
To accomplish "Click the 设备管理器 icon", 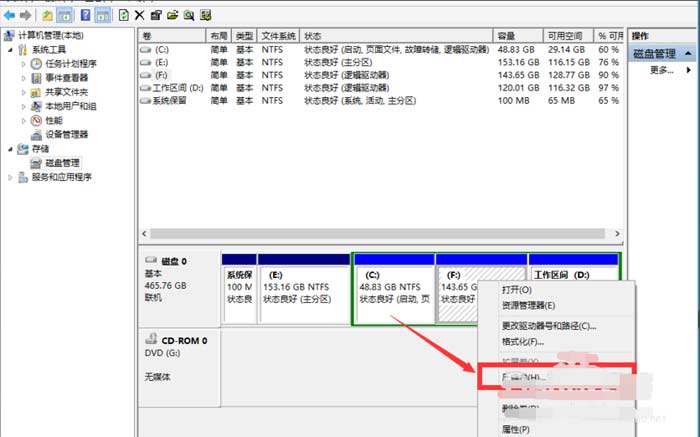I will coord(36,135).
